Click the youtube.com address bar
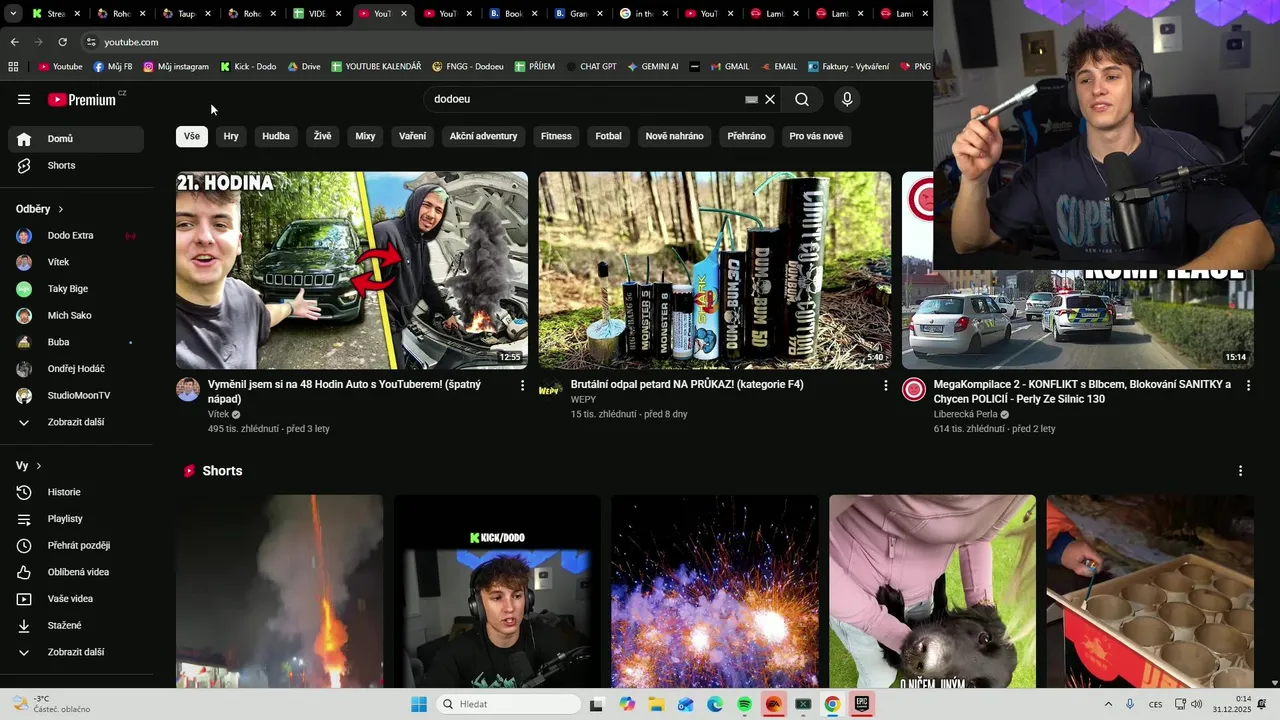The image size is (1280, 720). (500, 42)
